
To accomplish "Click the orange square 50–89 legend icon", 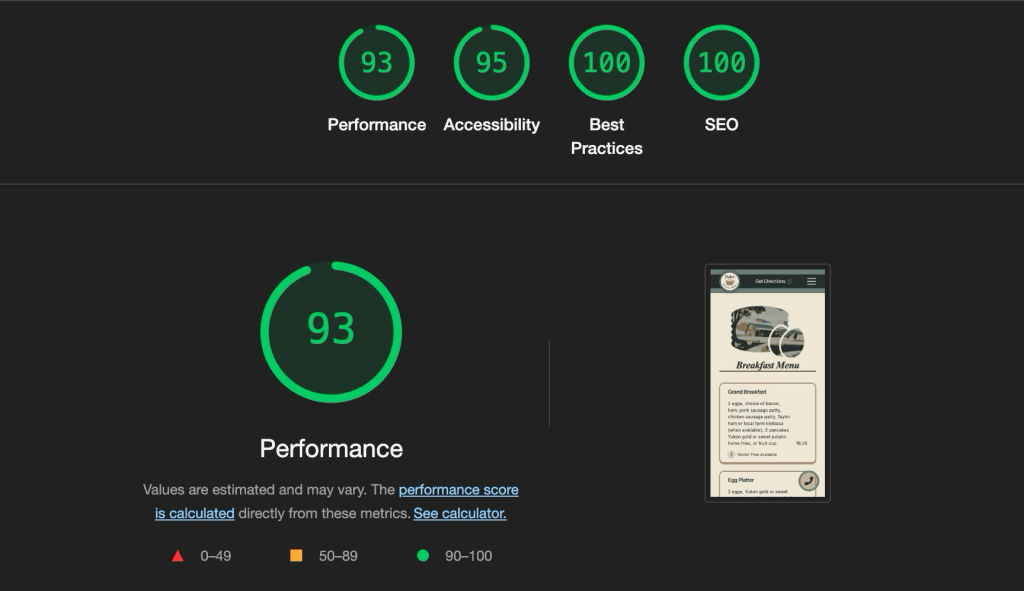I will coord(296,555).
